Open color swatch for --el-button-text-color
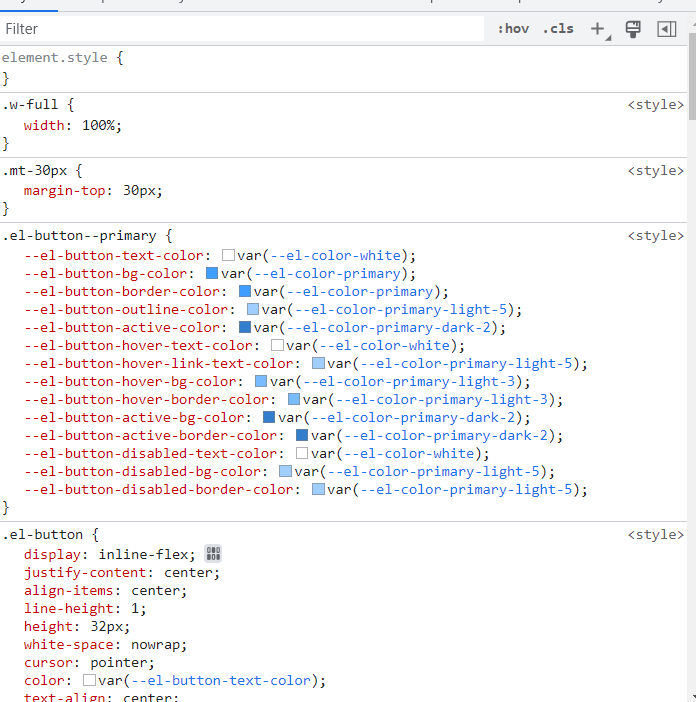This screenshot has width=696, height=702. click(x=228, y=255)
